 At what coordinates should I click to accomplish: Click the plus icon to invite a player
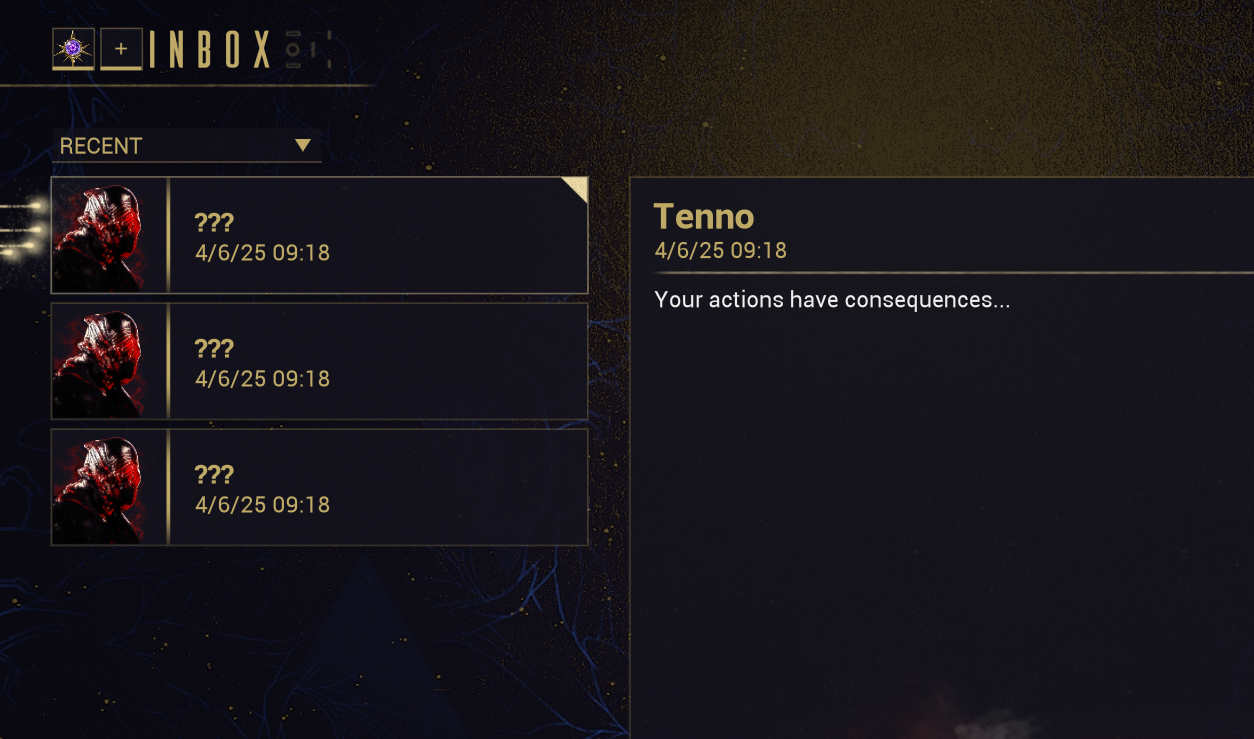click(x=121, y=49)
